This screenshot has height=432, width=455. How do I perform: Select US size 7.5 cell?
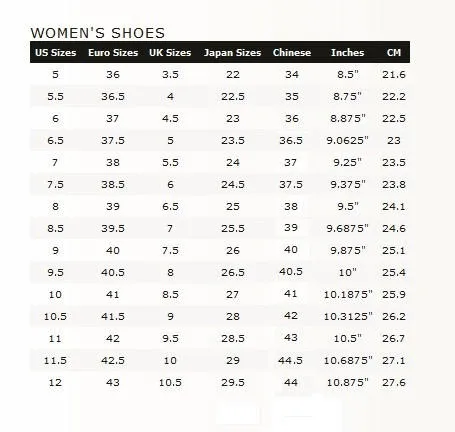55,185
